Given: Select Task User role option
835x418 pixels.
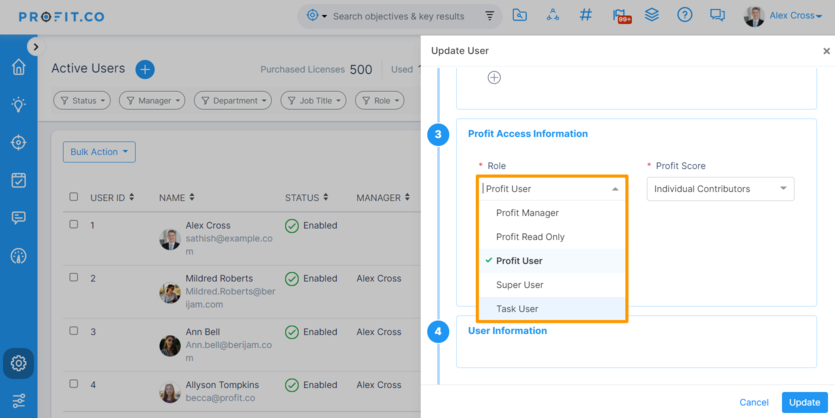Looking at the screenshot, I should coord(552,309).
